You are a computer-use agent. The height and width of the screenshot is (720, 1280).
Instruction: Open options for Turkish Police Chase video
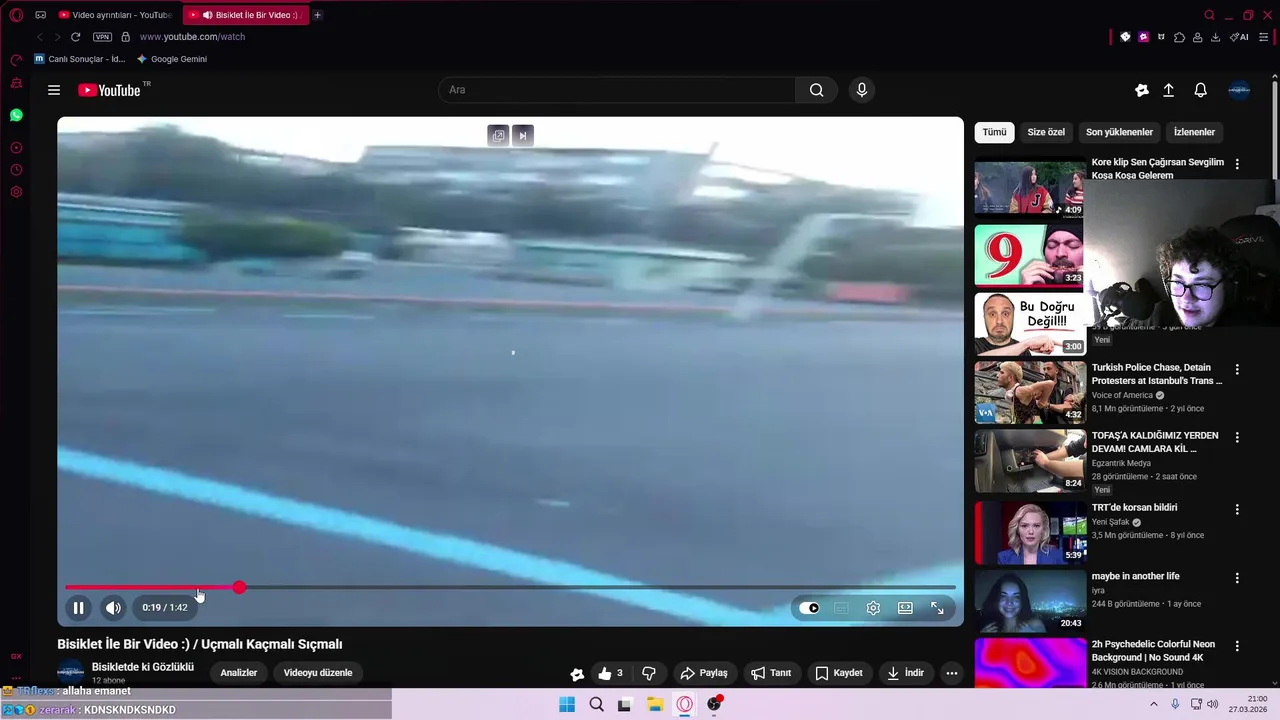pos(1237,369)
